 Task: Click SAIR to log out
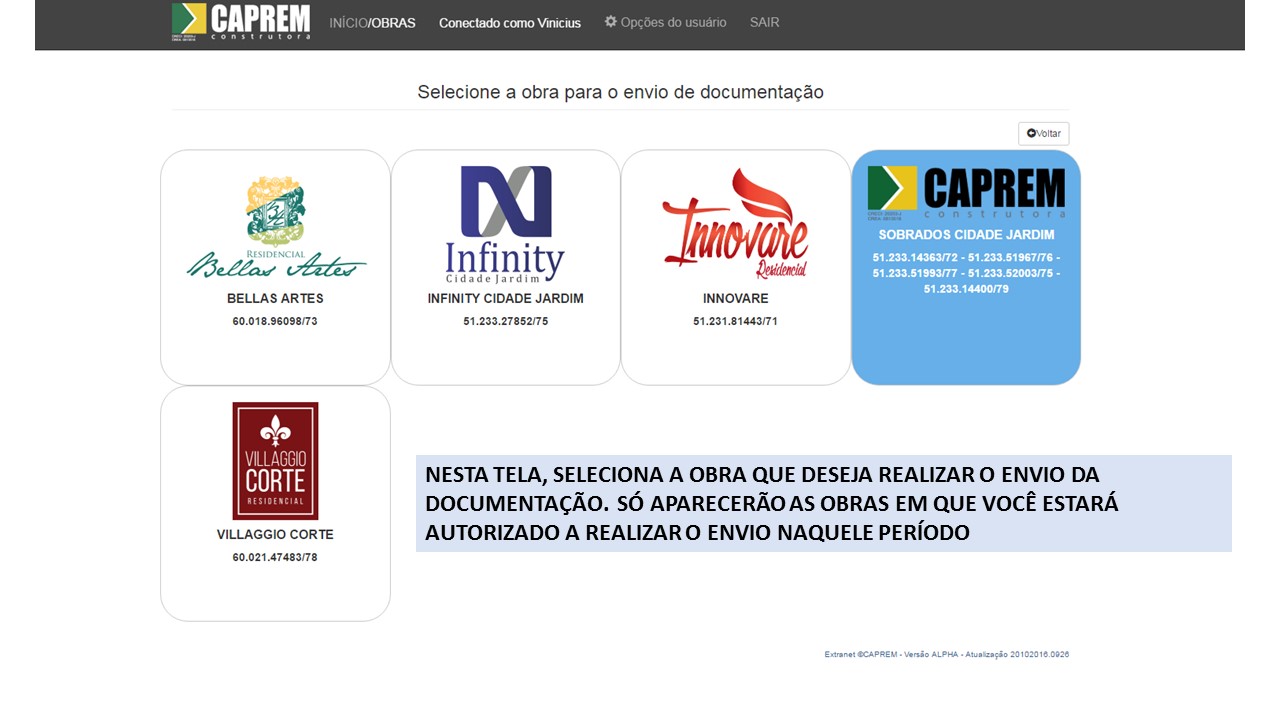(x=764, y=22)
